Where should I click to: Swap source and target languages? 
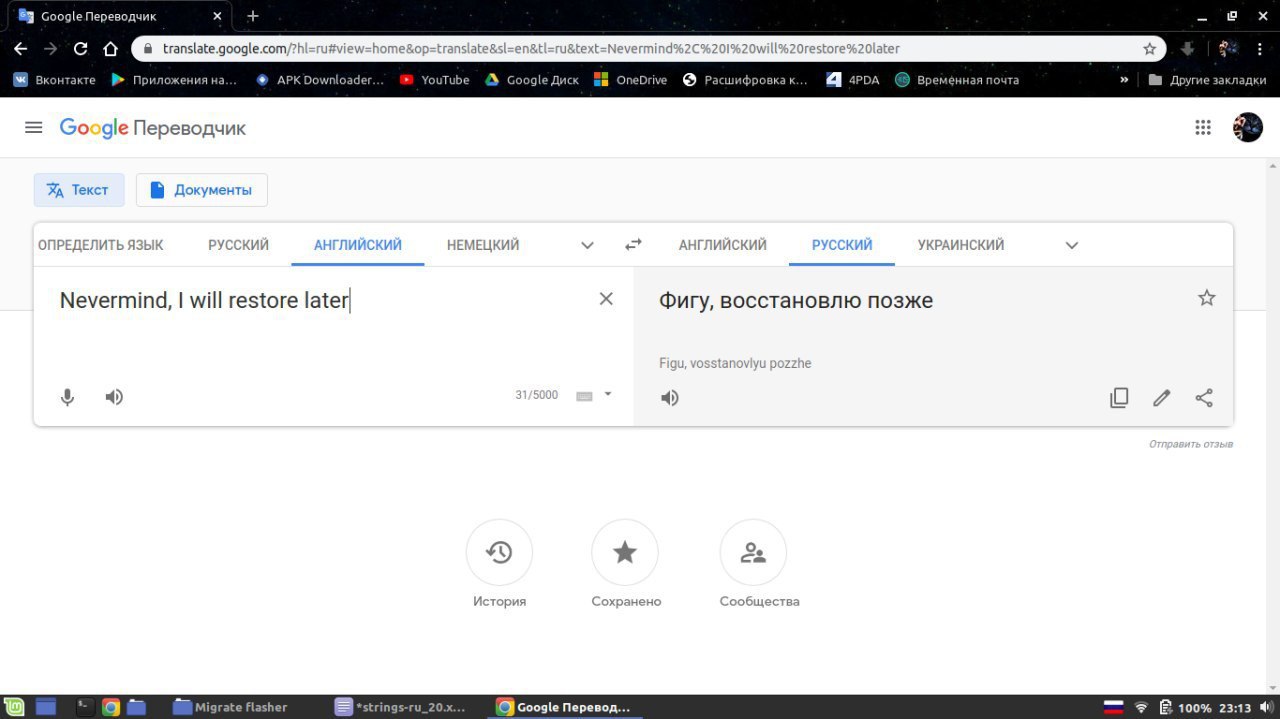click(633, 244)
